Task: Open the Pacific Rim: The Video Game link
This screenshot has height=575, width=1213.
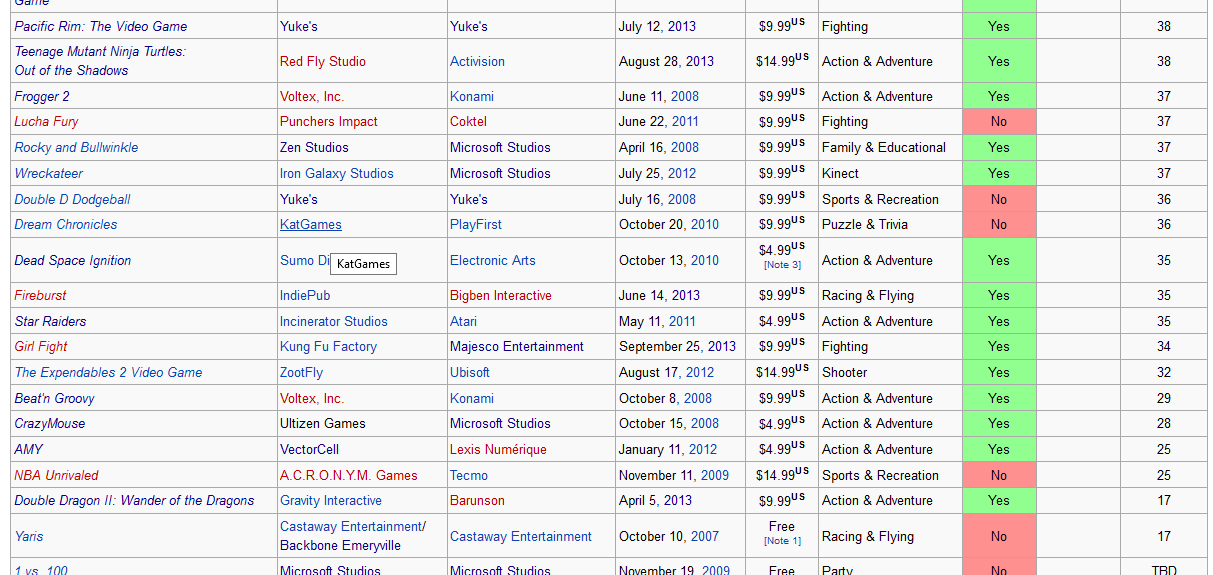Action: click(x=101, y=26)
